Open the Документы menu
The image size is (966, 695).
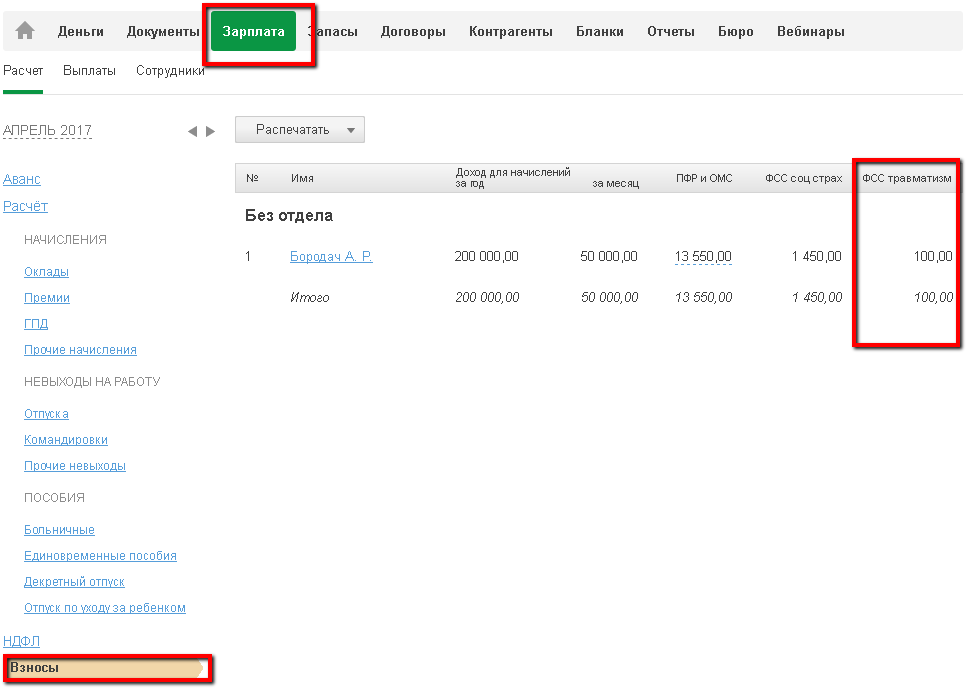click(x=163, y=31)
